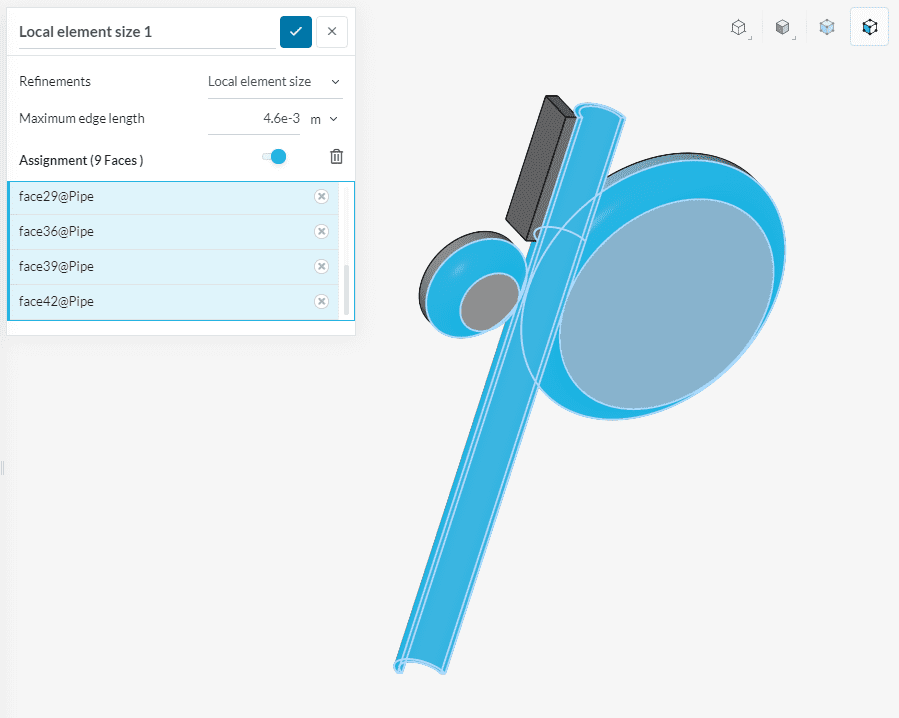Select face42@Pipe entry in the list
The width and height of the screenshot is (899, 718).
pos(150,302)
